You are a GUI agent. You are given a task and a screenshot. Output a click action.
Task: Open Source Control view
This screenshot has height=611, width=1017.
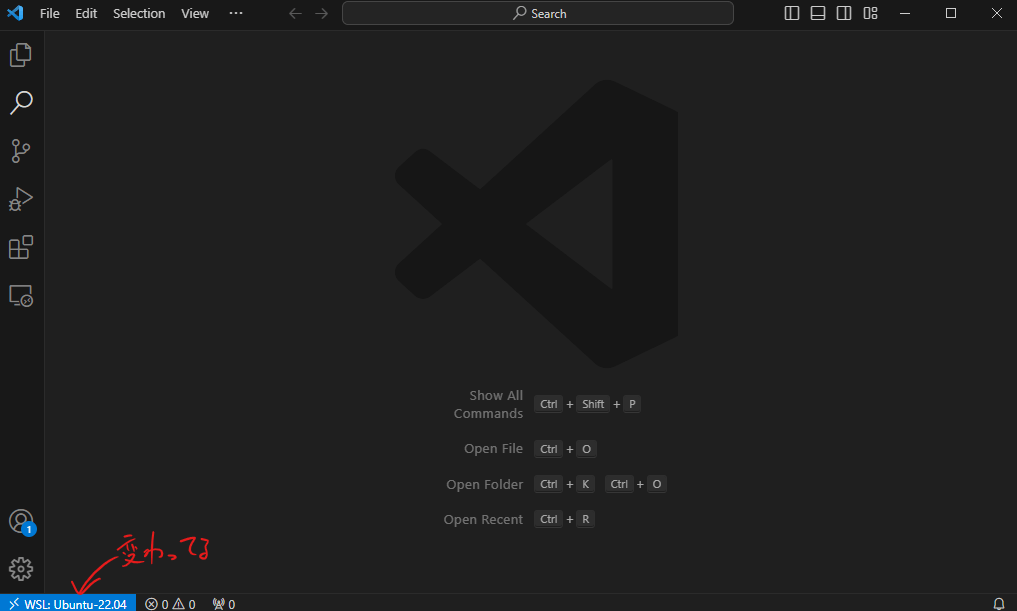(21, 150)
